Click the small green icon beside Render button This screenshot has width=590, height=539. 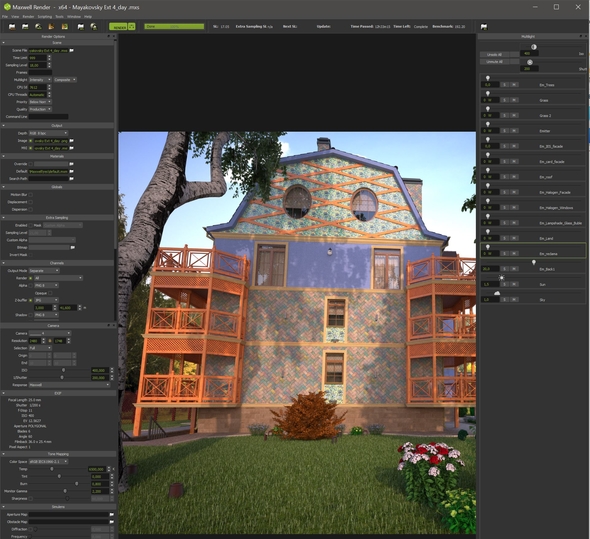[x=132, y=27]
